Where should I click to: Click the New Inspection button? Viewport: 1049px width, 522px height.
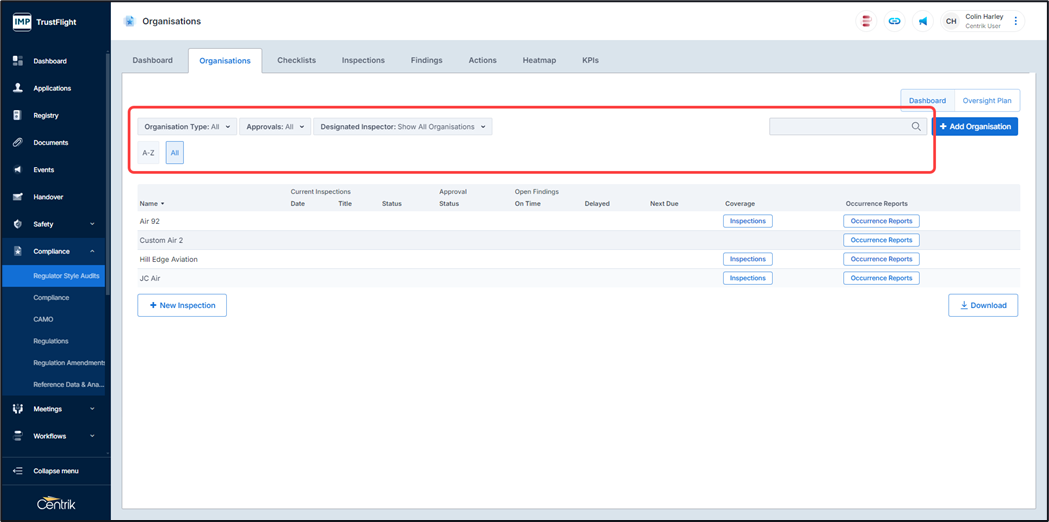(x=182, y=305)
